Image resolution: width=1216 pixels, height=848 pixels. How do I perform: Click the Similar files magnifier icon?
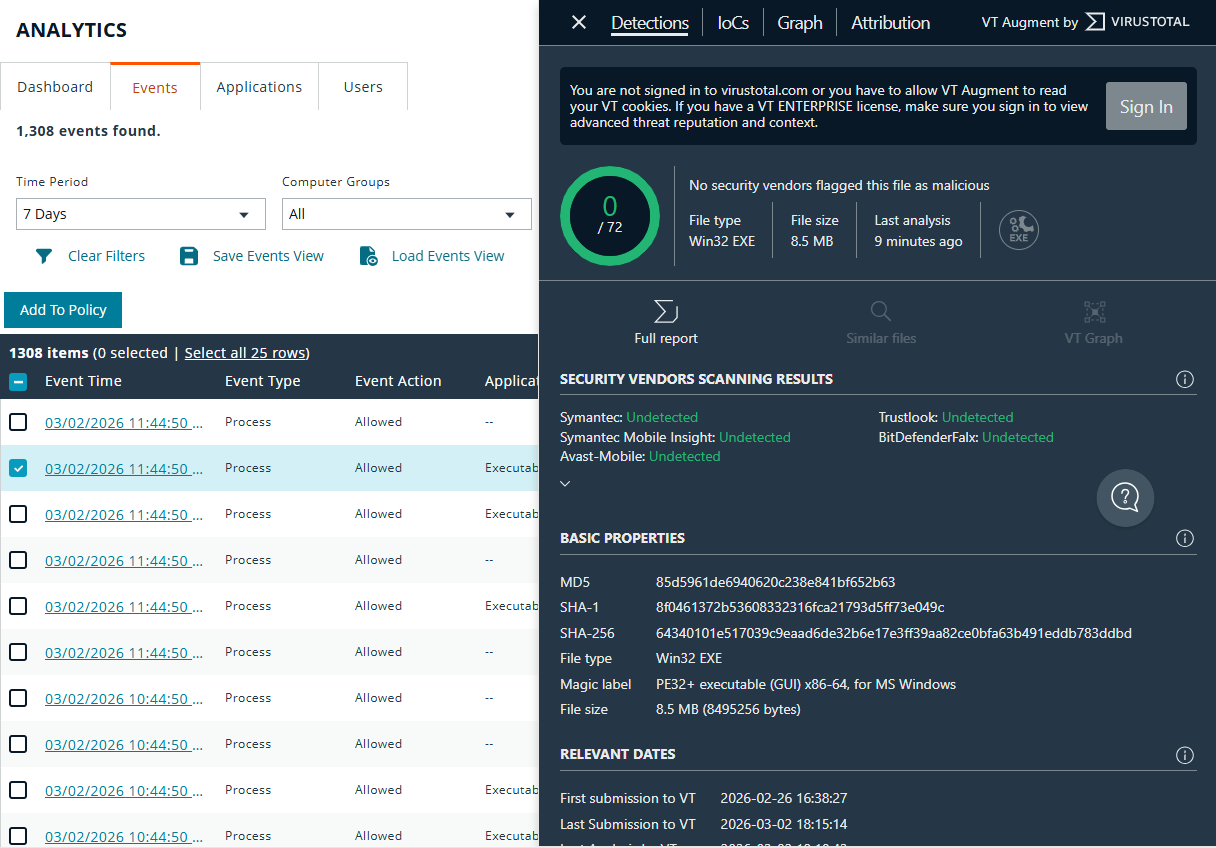point(880,311)
